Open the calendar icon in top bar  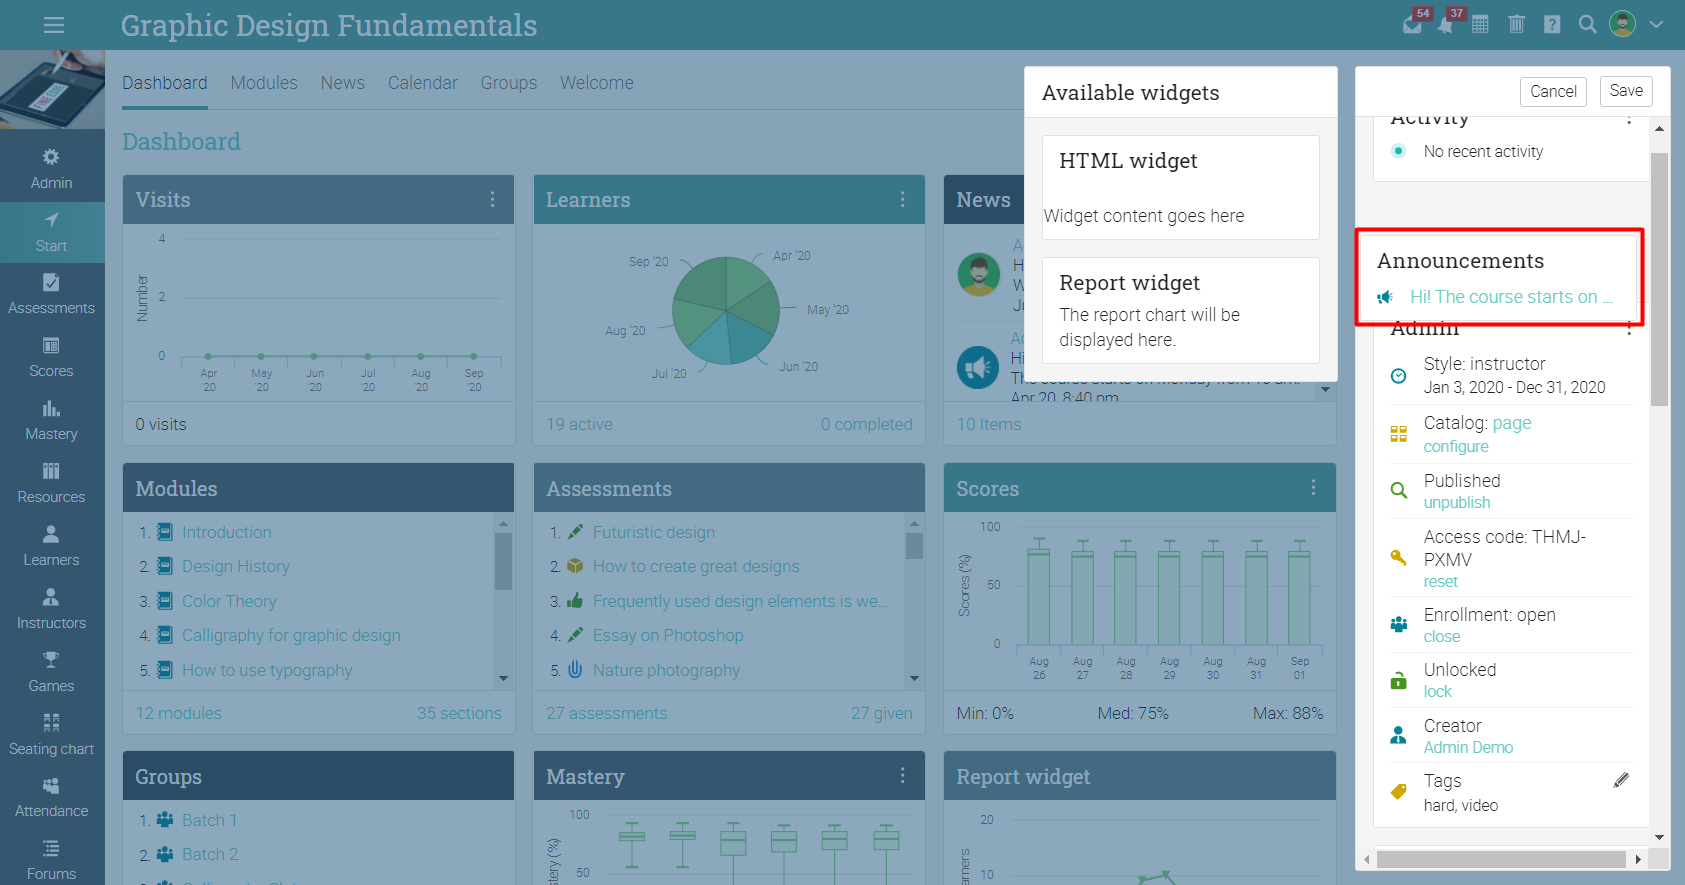pyautogui.click(x=1480, y=24)
